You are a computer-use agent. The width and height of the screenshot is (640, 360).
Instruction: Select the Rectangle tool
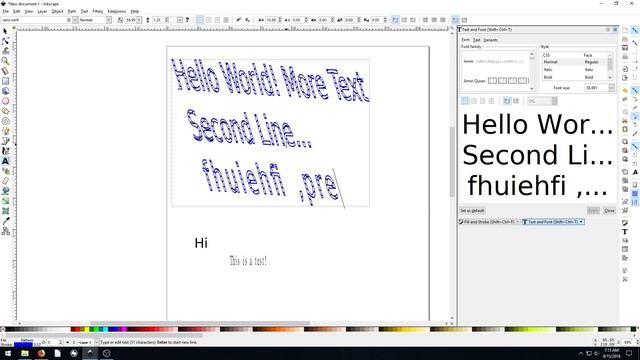pos(5,81)
